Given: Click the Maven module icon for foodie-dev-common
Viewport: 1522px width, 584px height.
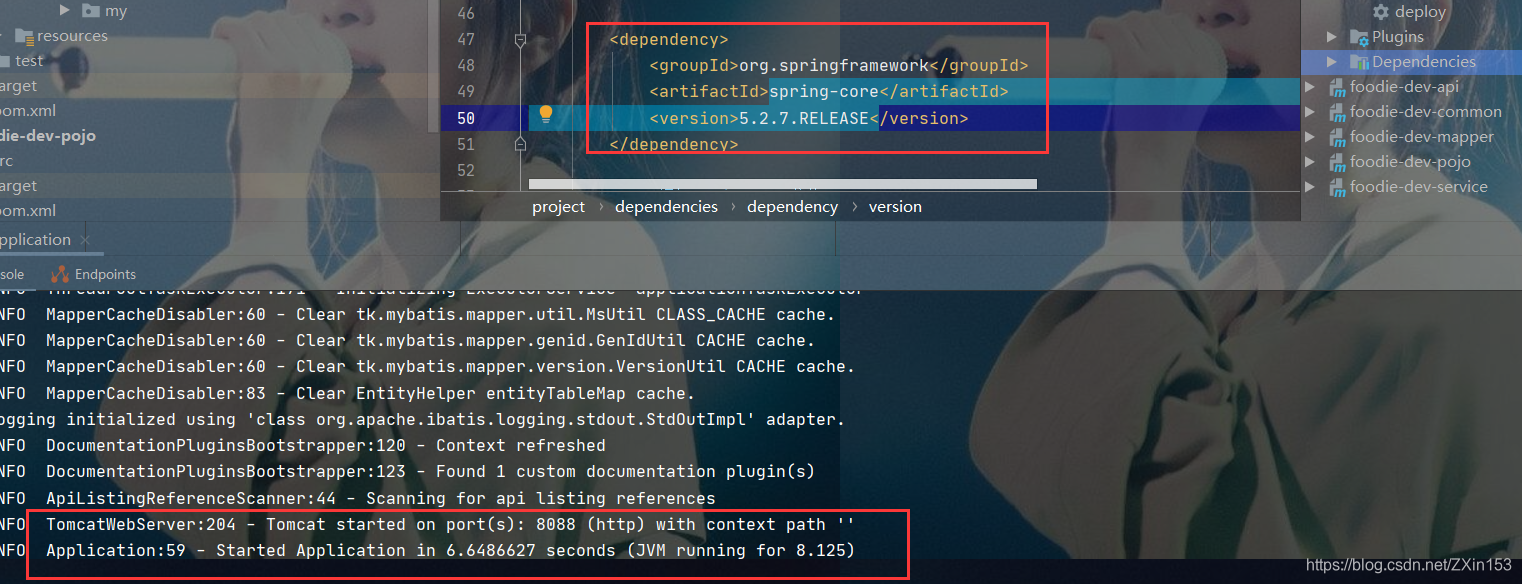Looking at the screenshot, I should (1336, 112).
